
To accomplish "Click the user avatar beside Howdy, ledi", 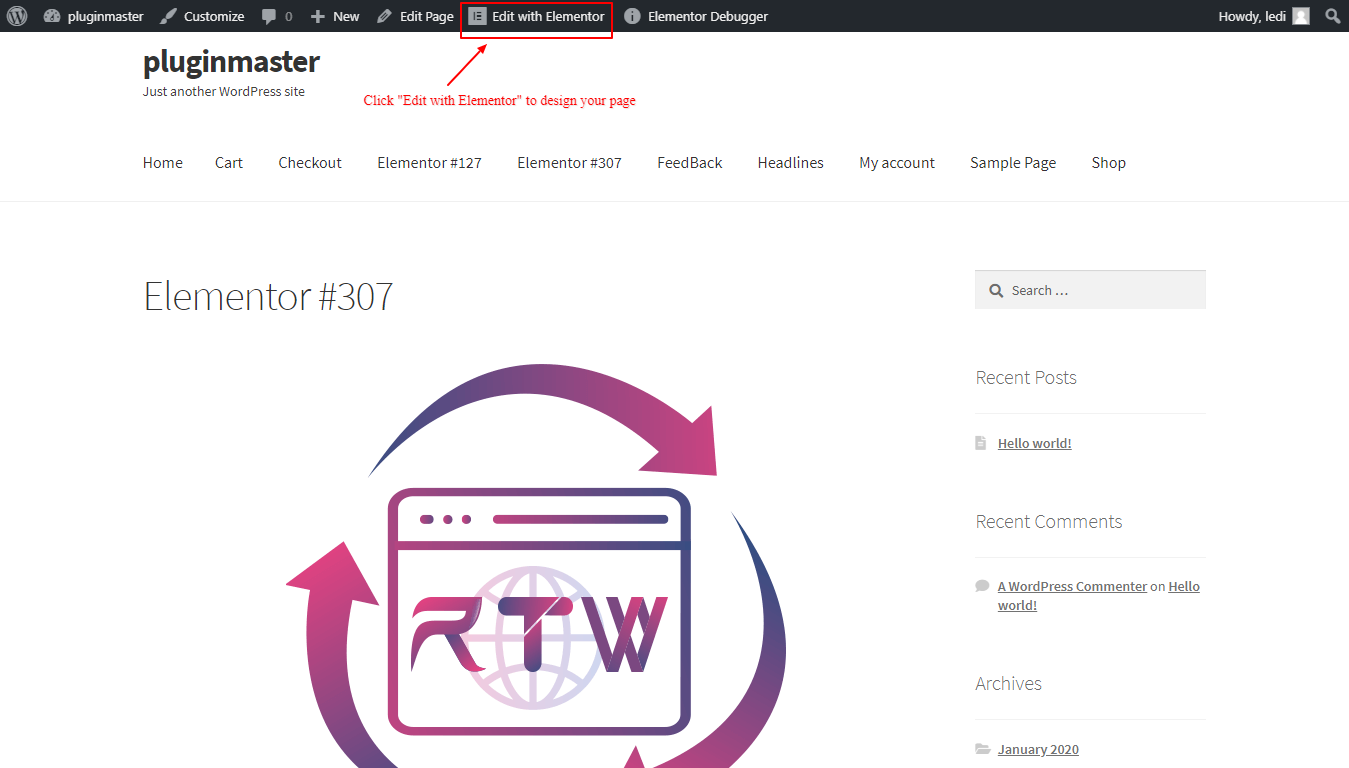I will pos(1300,16).
